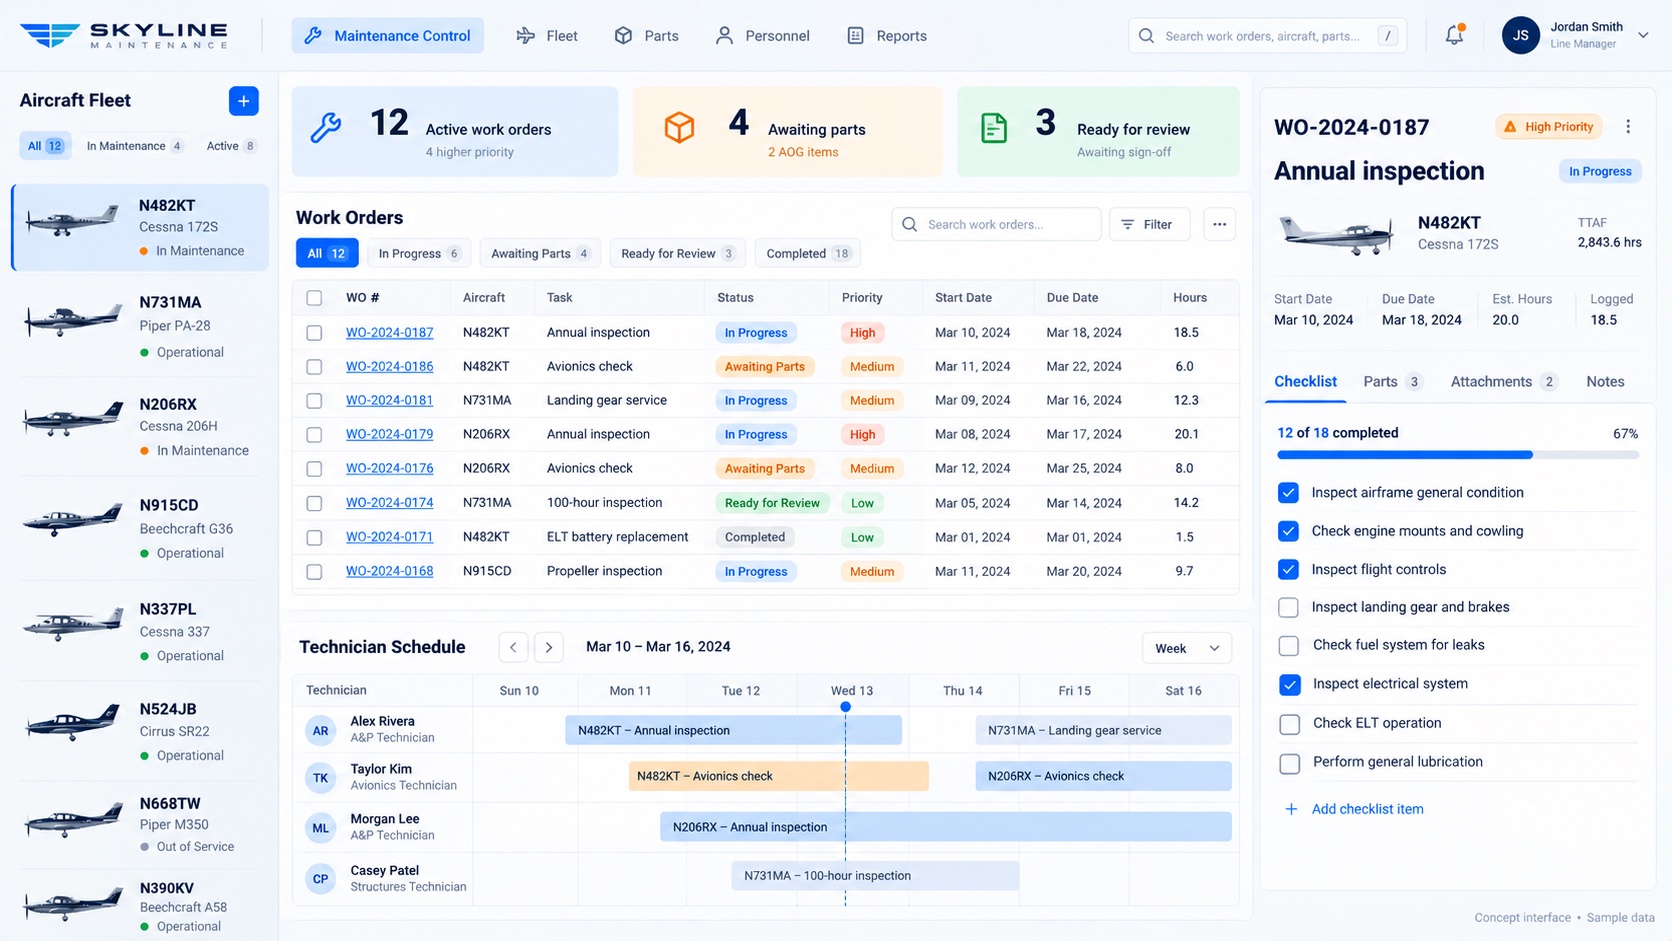Image resolution: width=1672 pixels, height=941 pixels.
Task: Click the JS user avatar
Action: click(1520, 35)
